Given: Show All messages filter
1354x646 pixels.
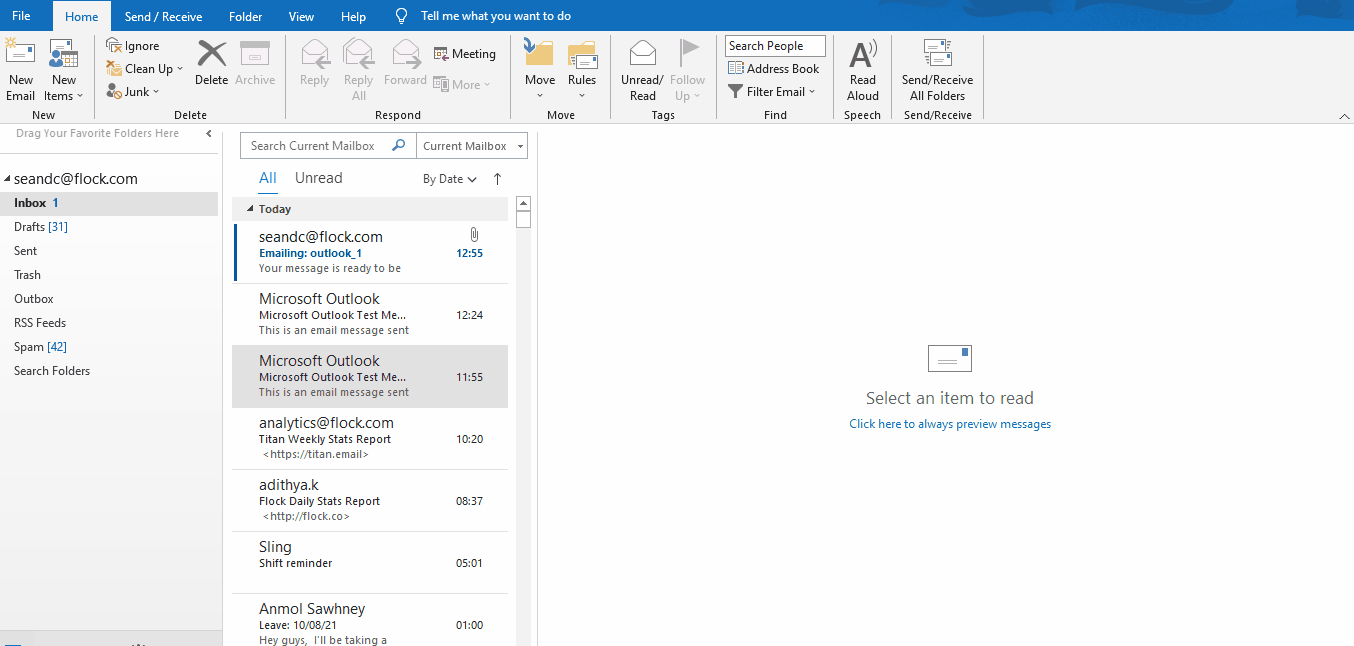Looking at the screenshot, I should 268,178.
